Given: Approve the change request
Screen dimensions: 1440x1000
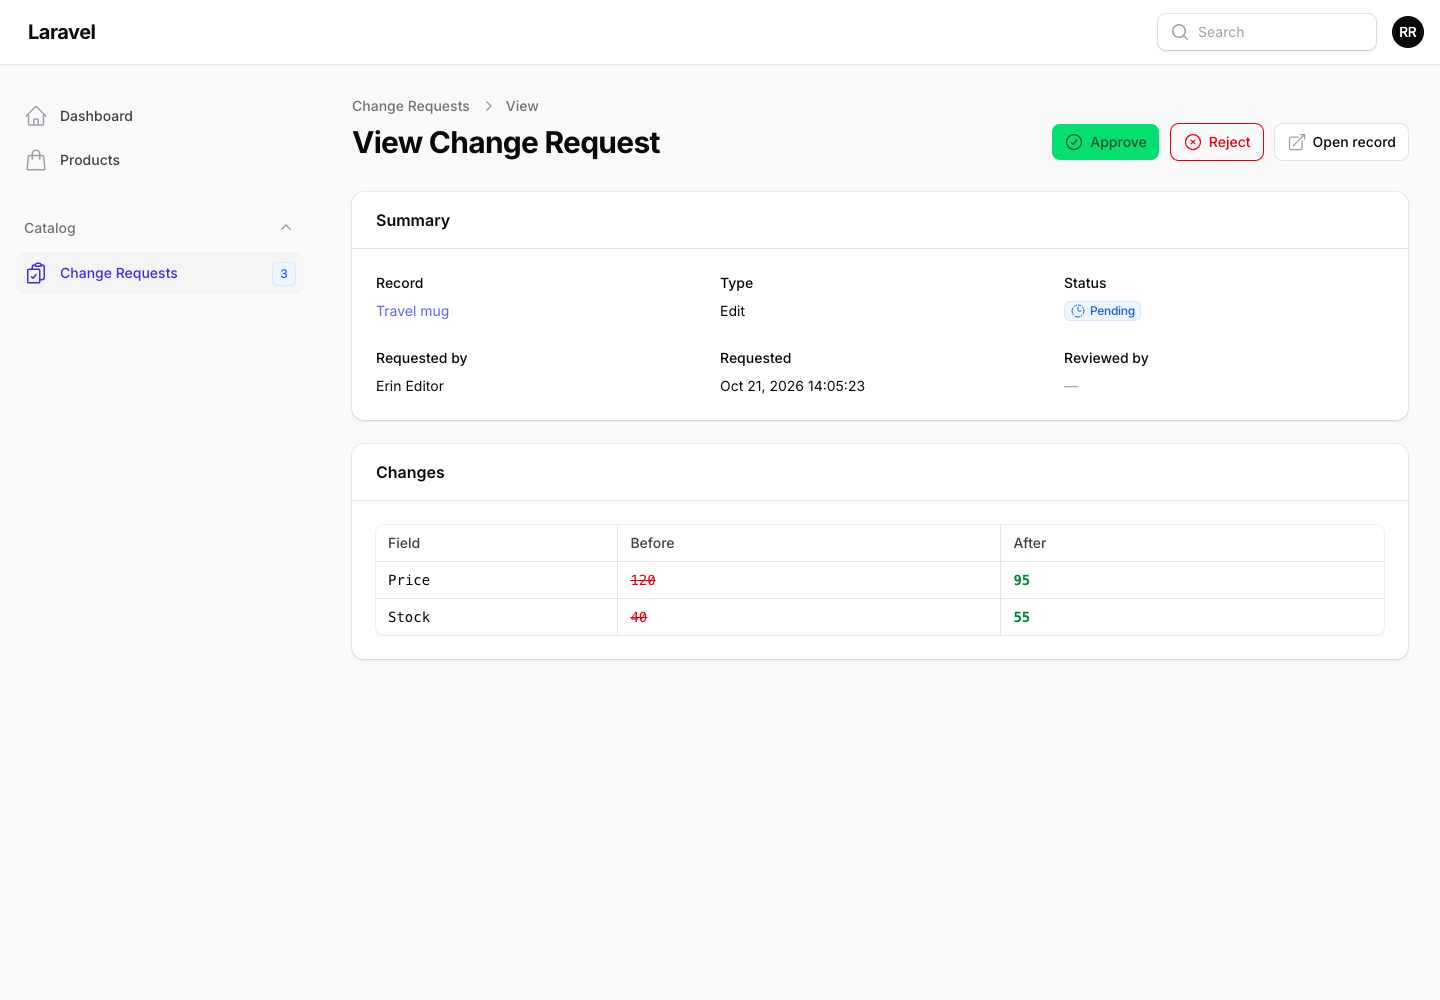Looking at the screenshot, I should coord(1105,142).
